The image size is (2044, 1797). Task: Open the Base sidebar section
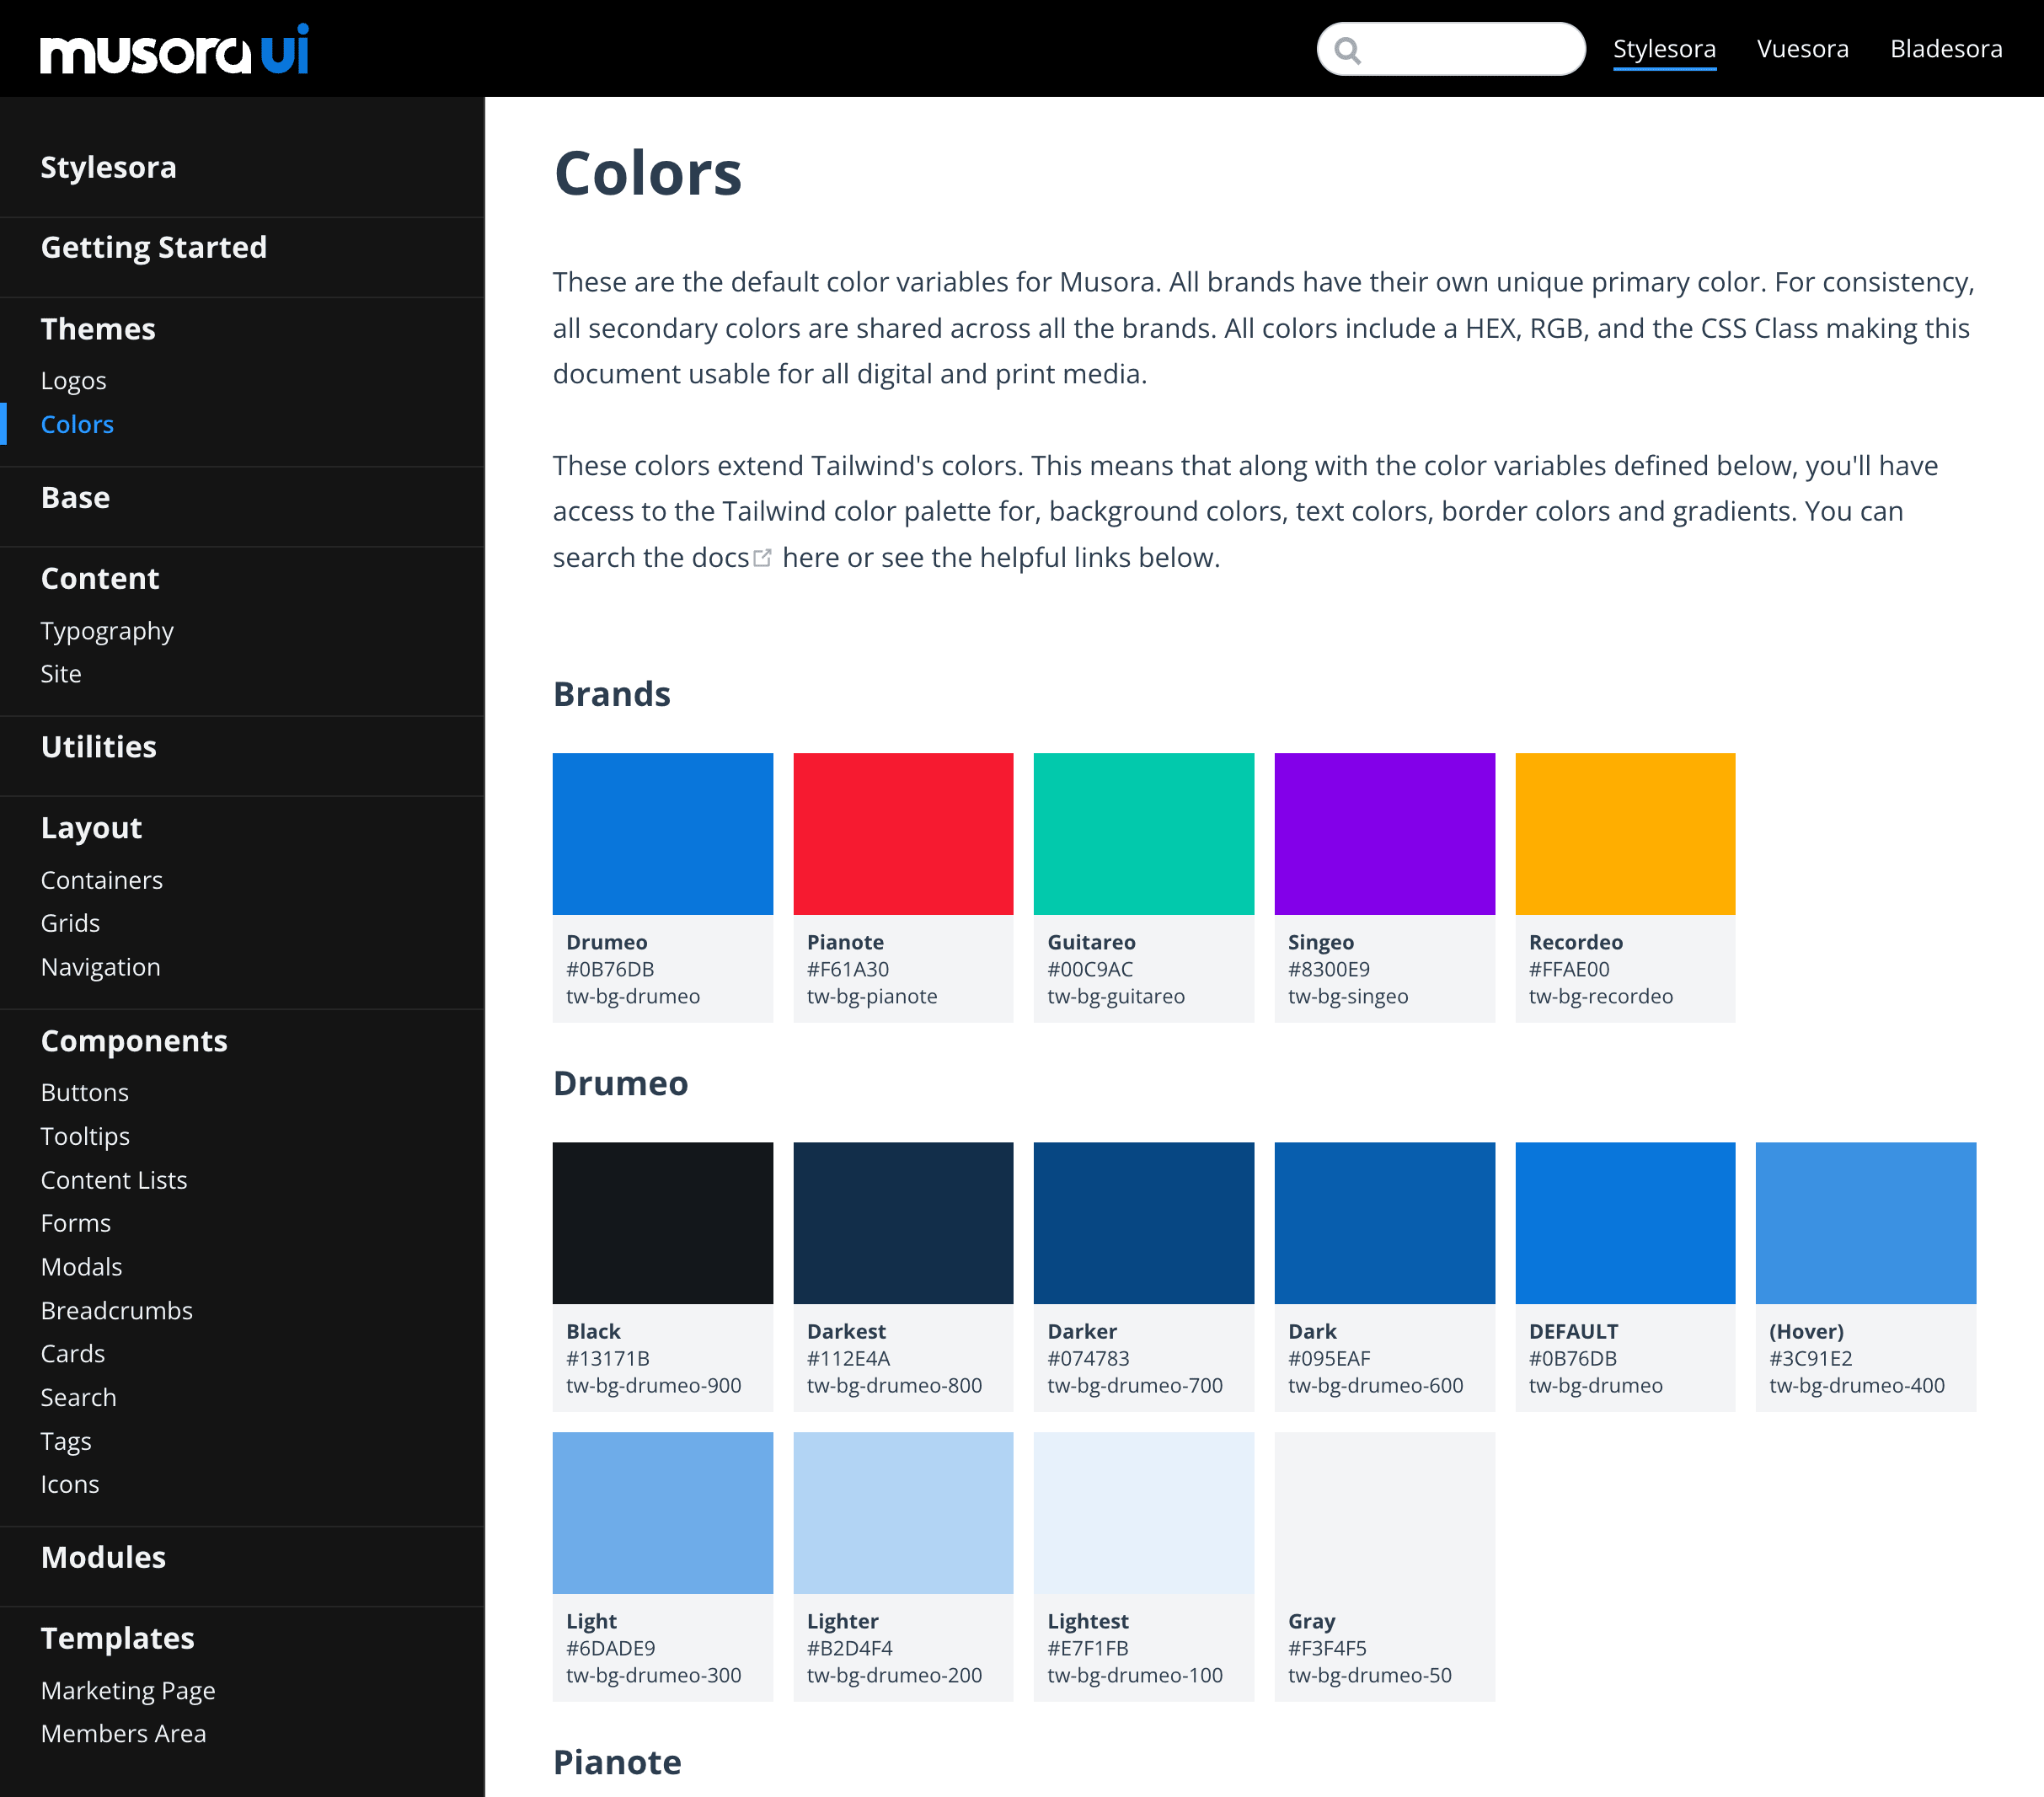(x=75, y=497)
